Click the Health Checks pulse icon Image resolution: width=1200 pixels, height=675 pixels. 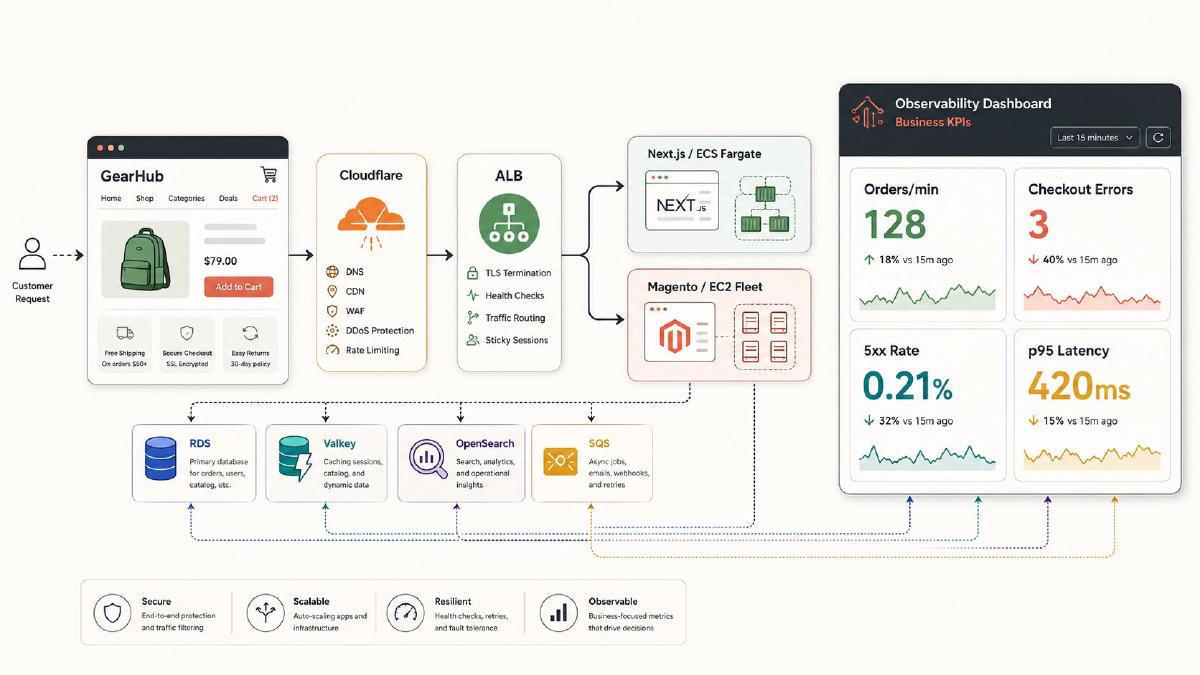pos(474,296)
